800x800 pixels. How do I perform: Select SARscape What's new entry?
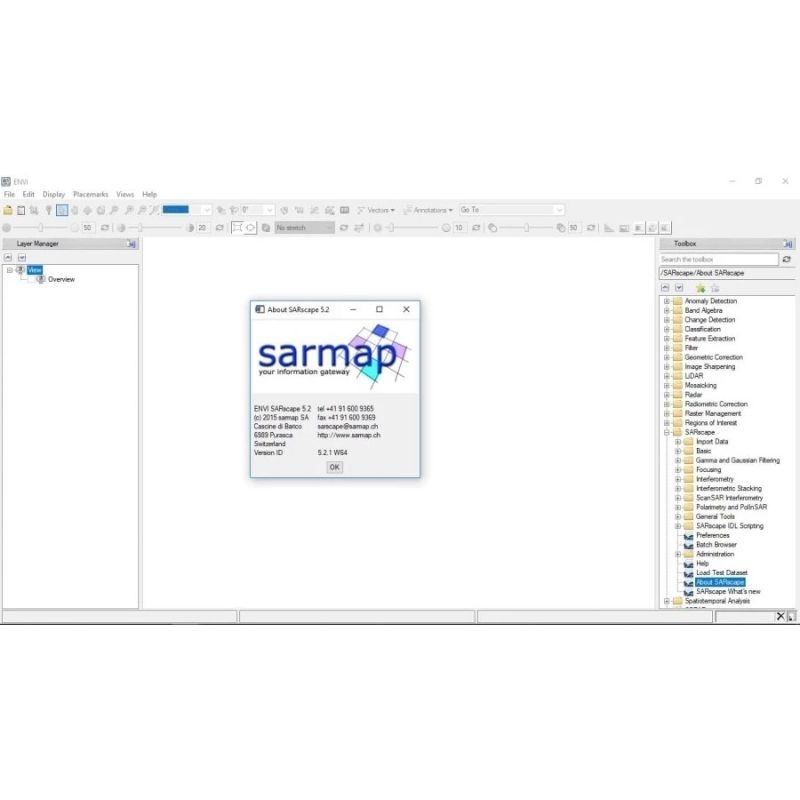[728, 591]
